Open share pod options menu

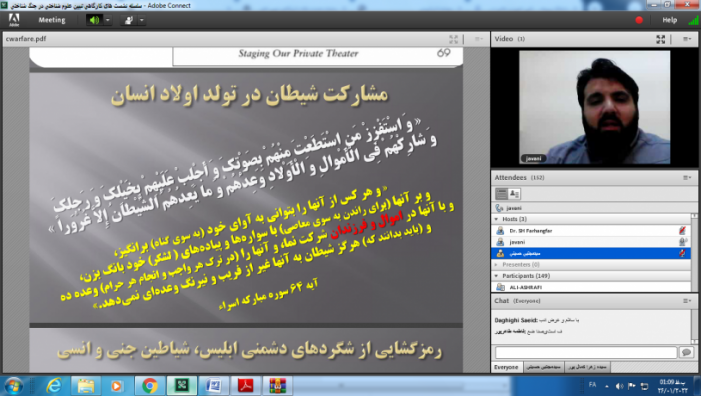pyautogui.click(x=478, y=39)
